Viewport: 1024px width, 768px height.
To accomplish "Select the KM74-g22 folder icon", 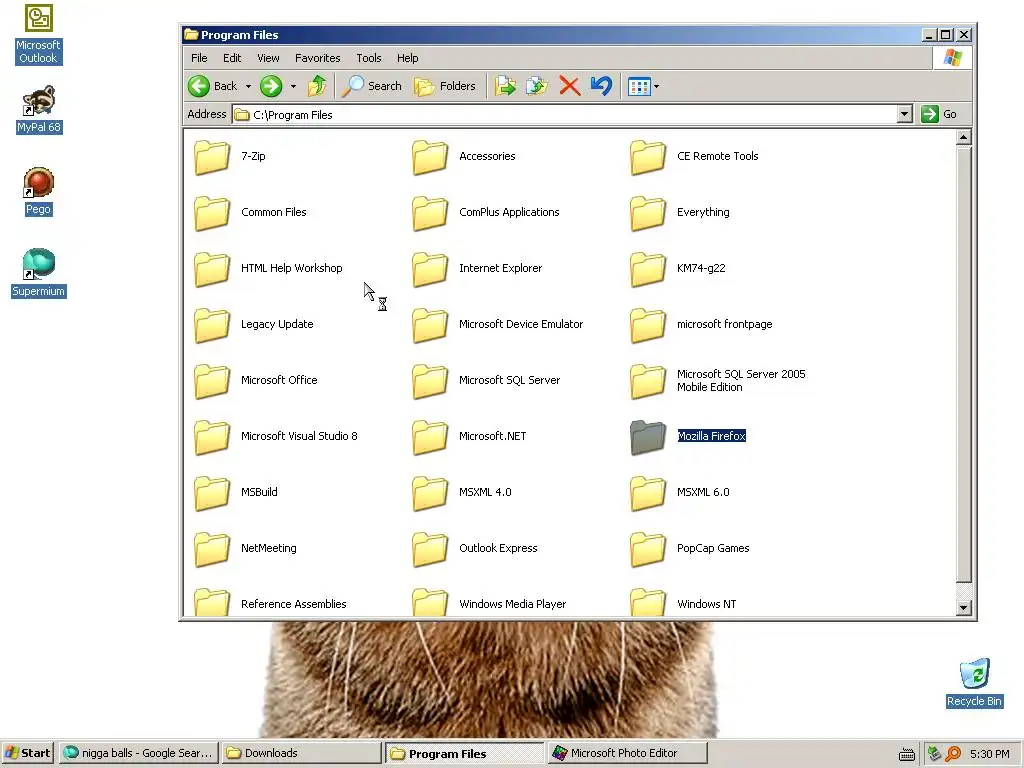I will 648,269.
